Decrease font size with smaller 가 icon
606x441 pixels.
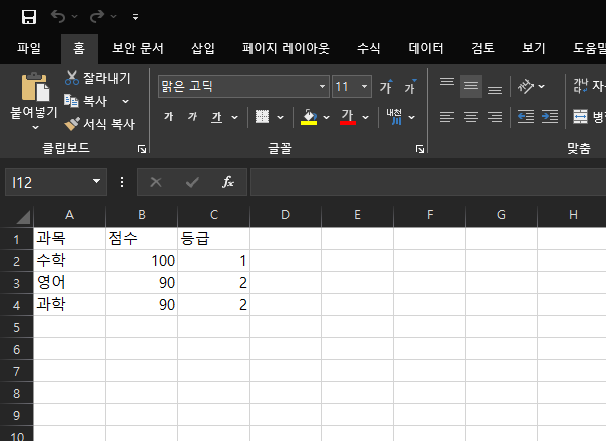[x=410, y=86]
